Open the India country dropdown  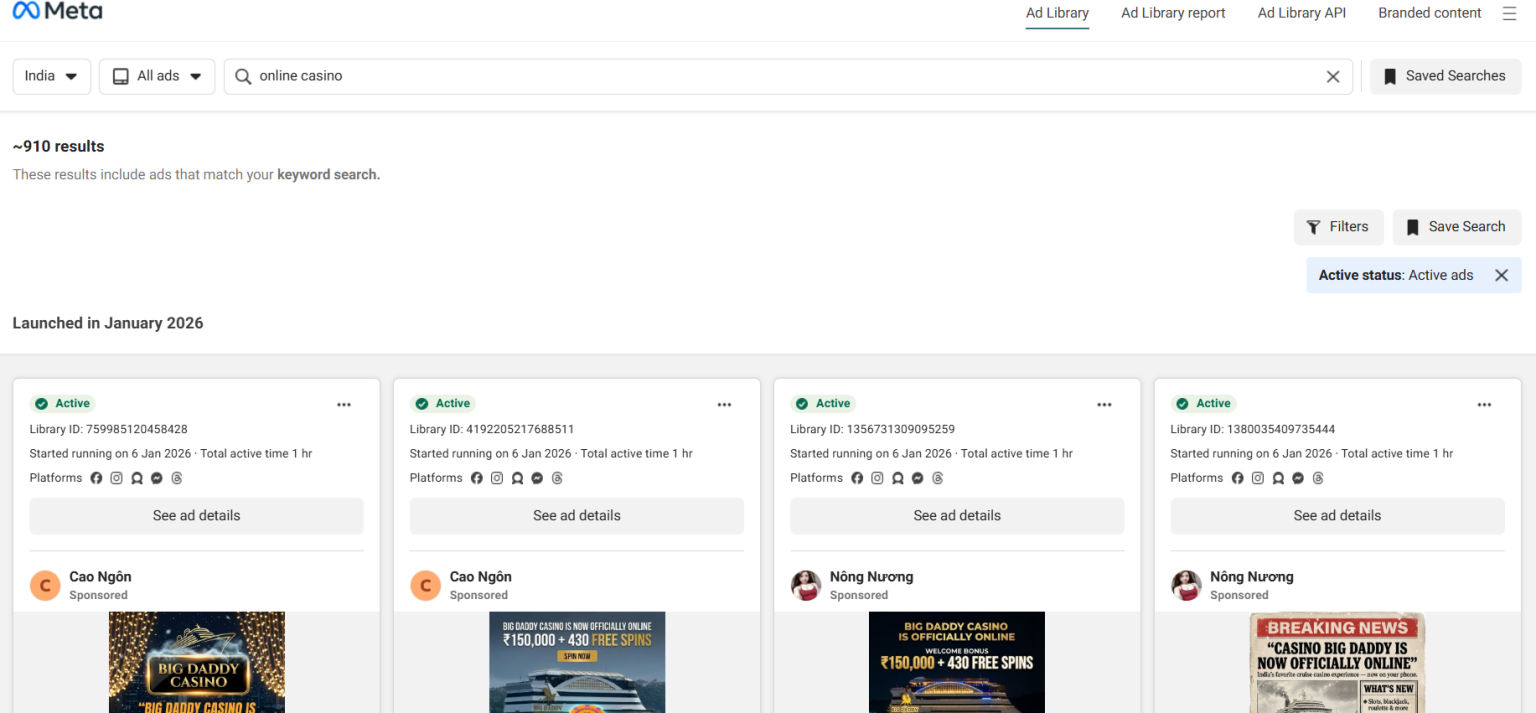pyautogui.click(x=51, y=75)
